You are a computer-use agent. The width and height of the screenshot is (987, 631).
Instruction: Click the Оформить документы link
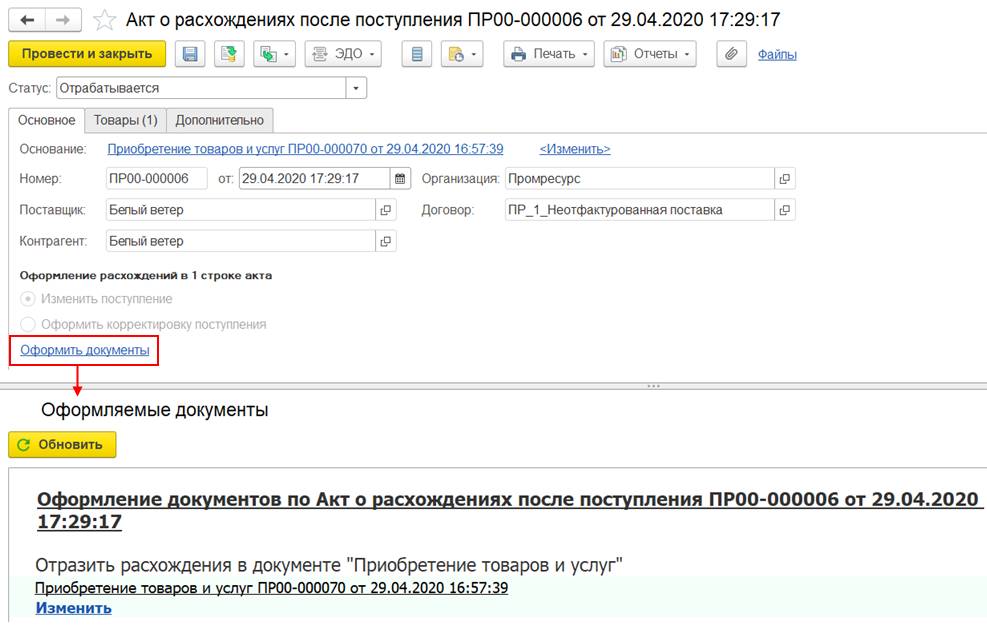(85, 350)
